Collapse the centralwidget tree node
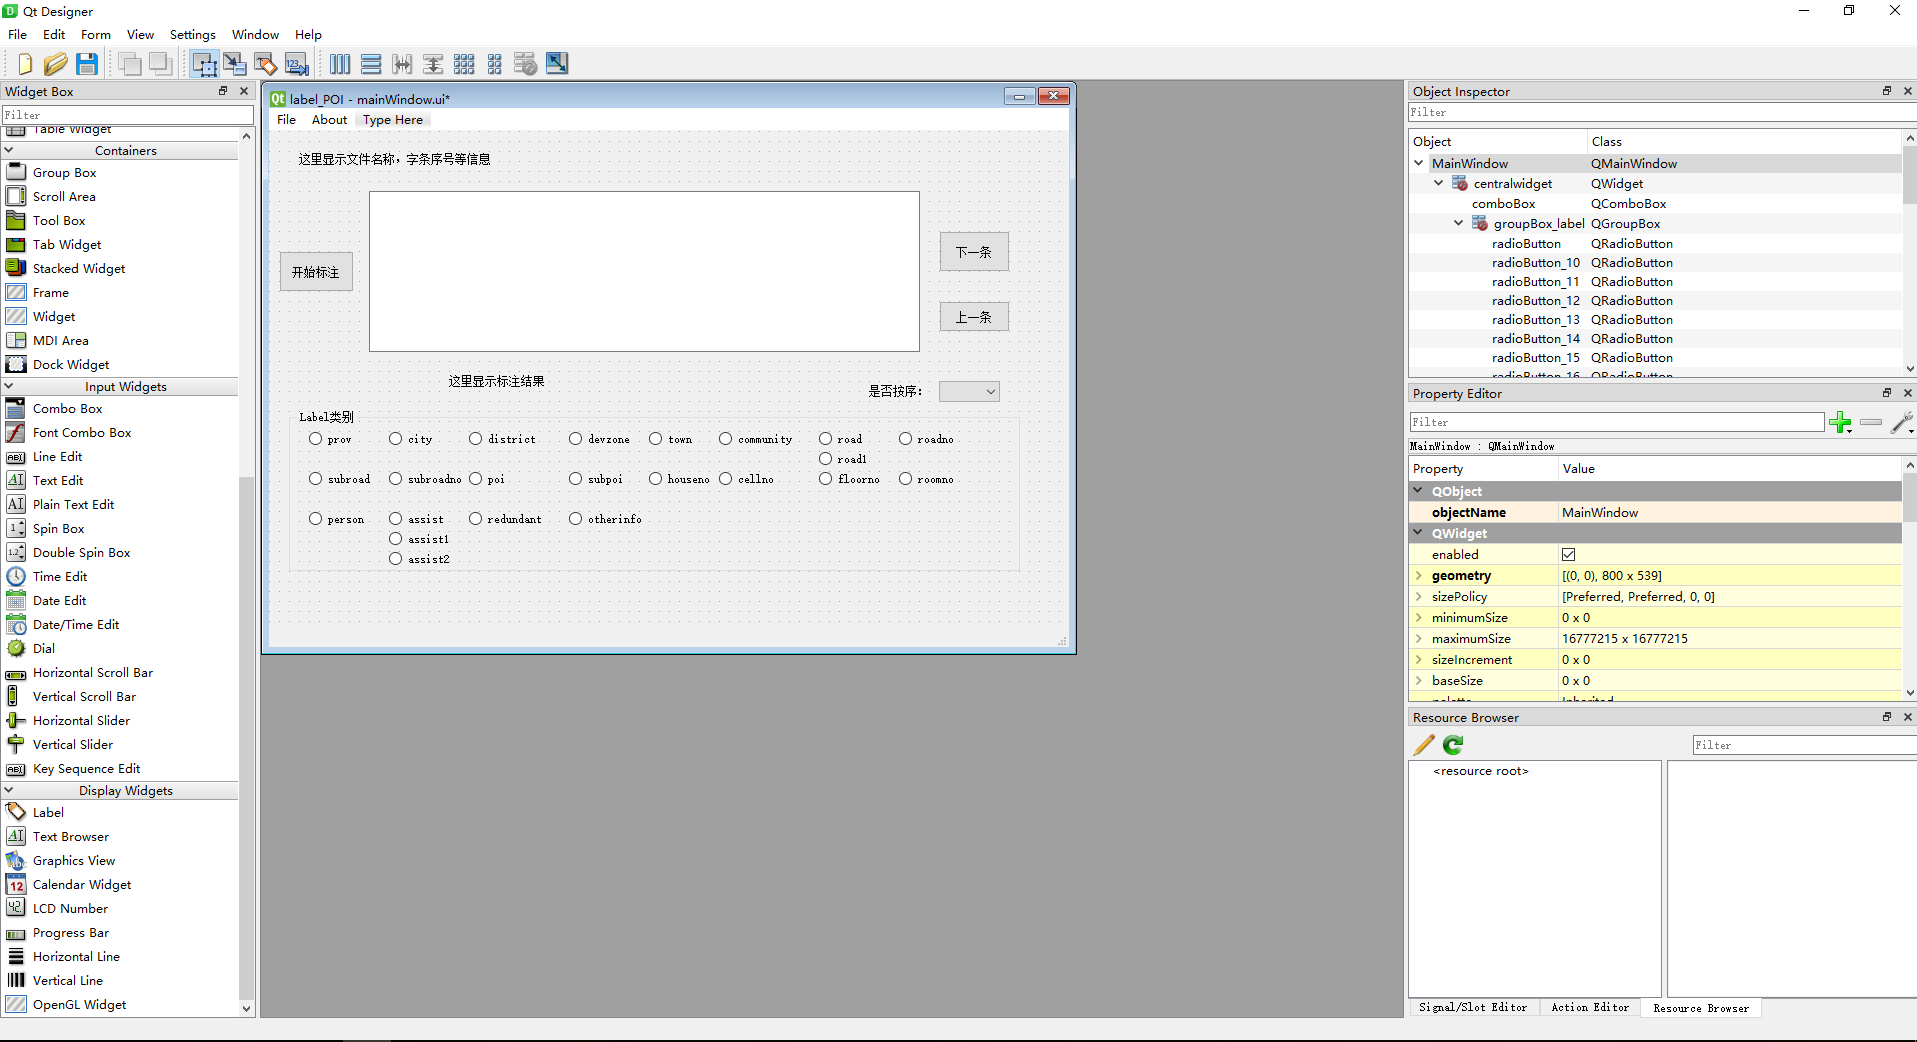 1439,183
